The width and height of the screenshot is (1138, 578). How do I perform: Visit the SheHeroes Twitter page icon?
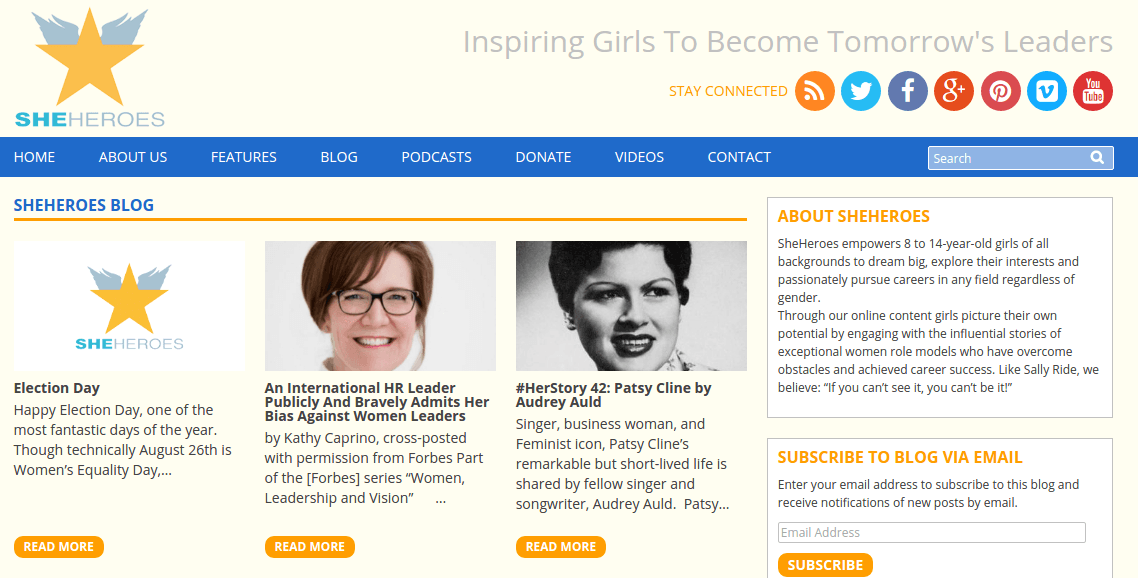click(x=861, y=91)
